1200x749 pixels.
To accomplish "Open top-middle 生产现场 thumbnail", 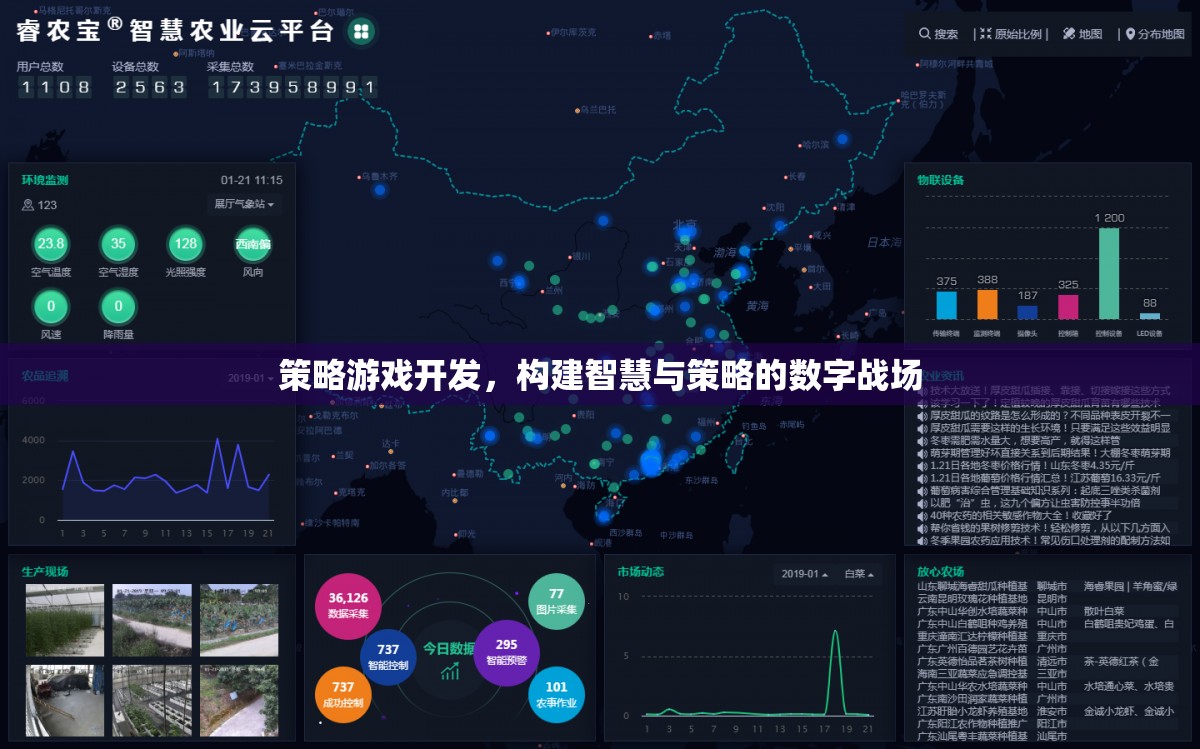I will click(x=152, y=620).
